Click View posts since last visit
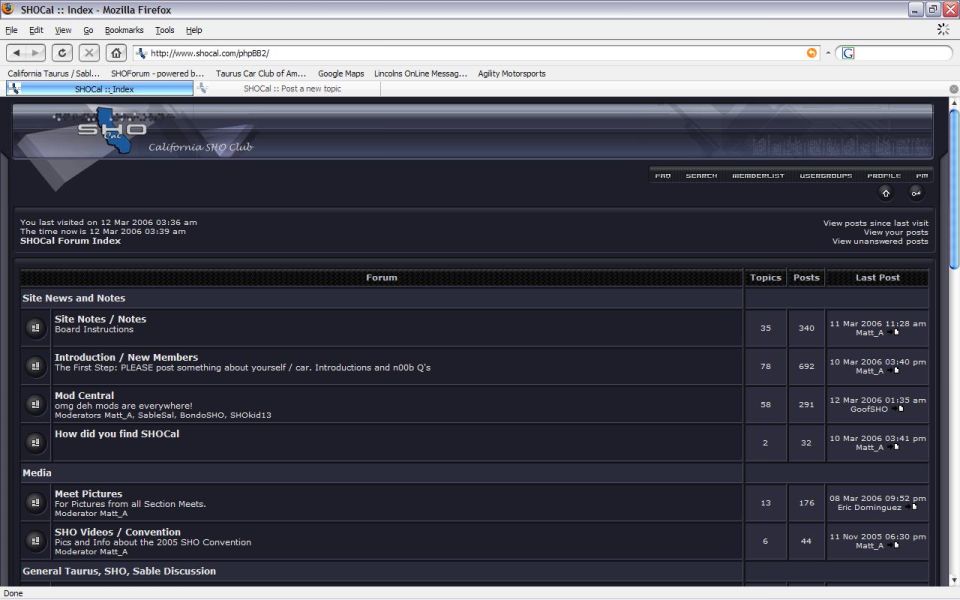The height and width of the screenshot is (600, 960). pos(876,223)
